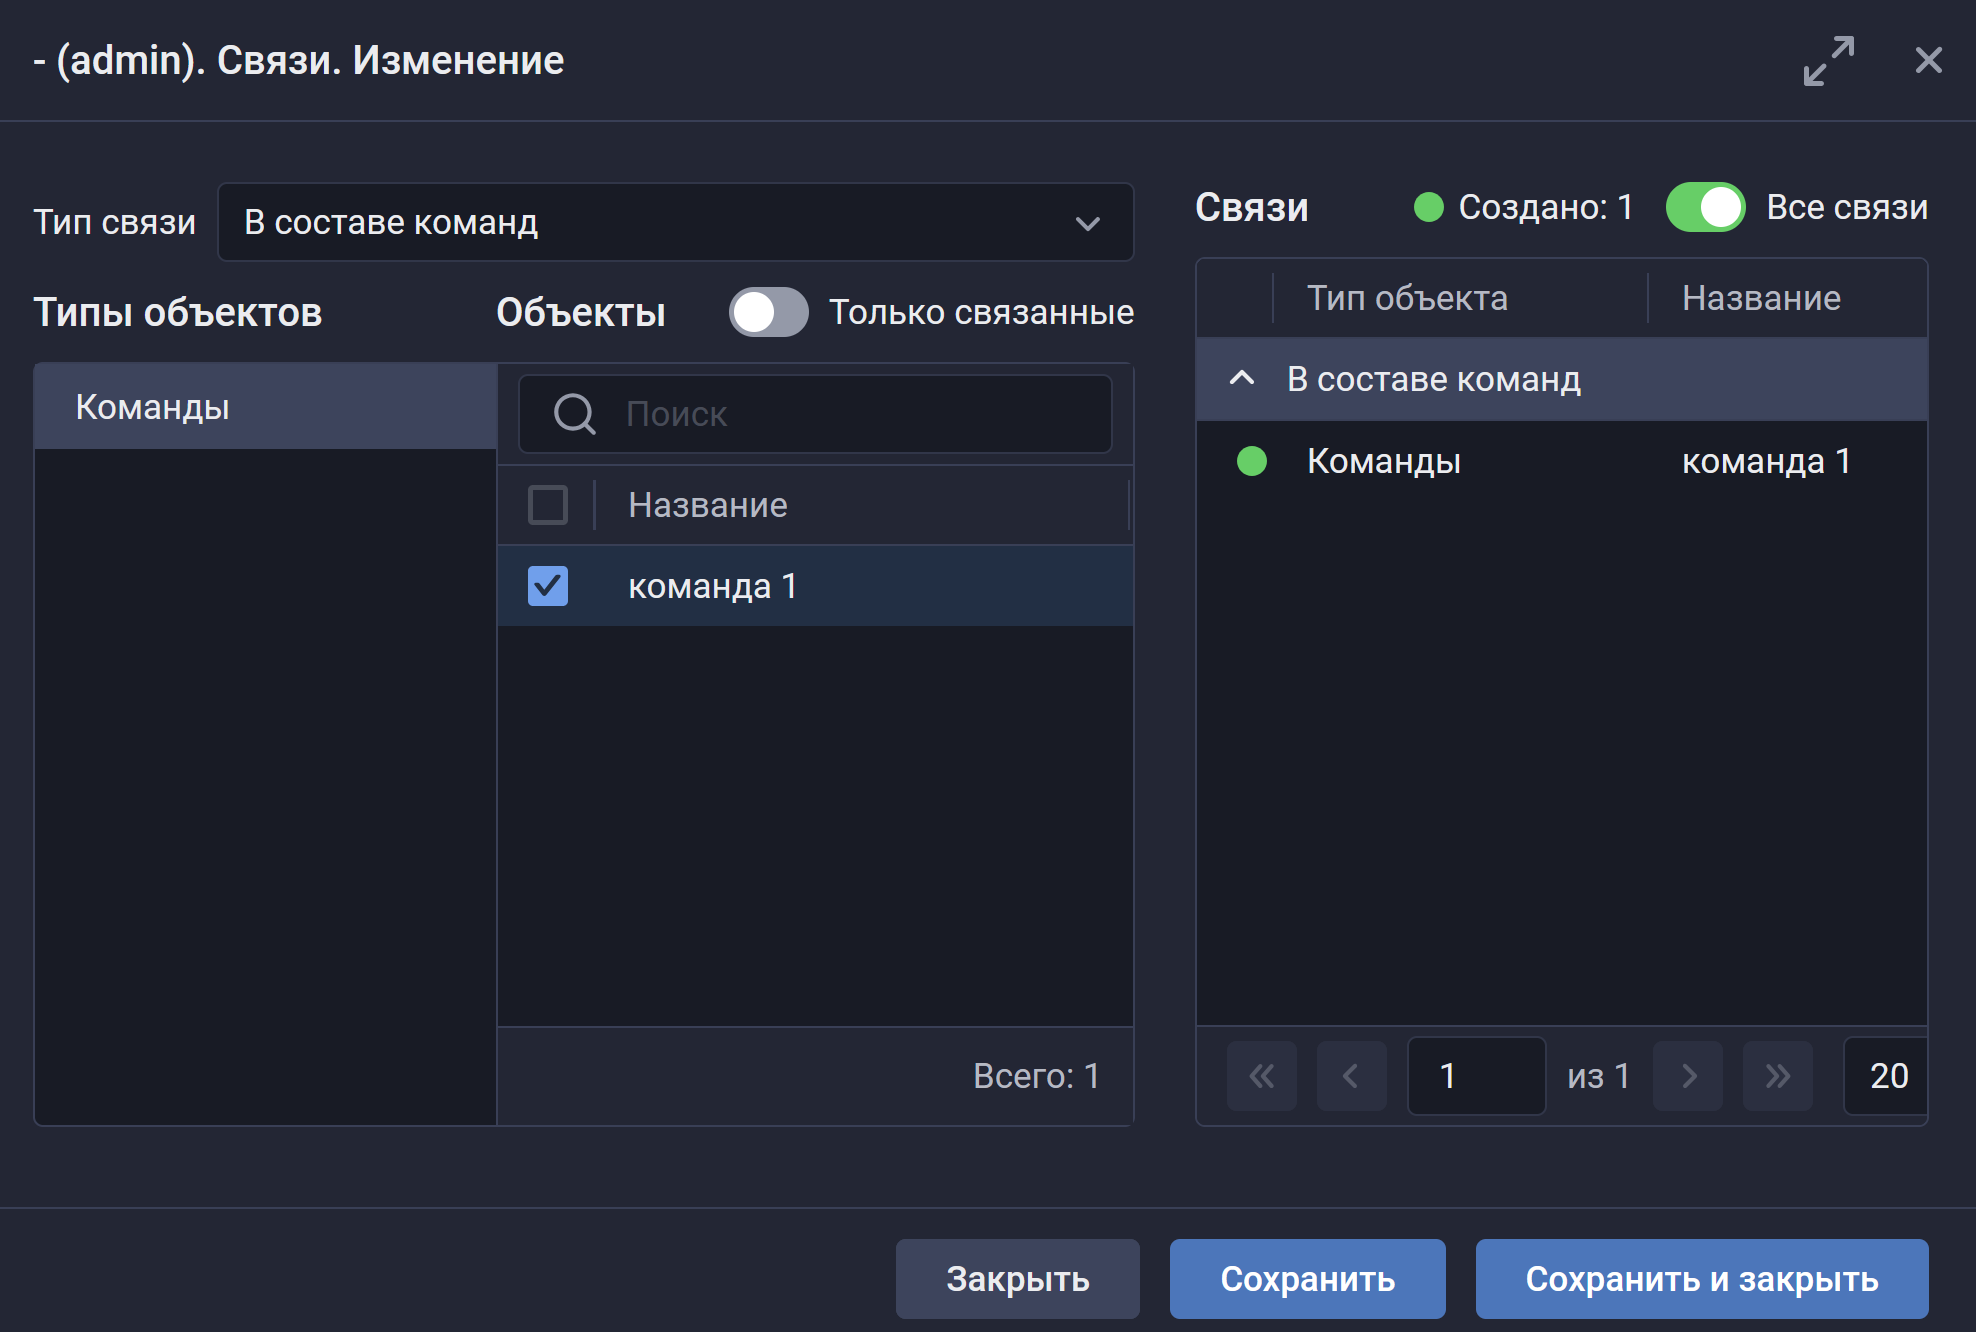The width and height of the screenshot is (1976, 1332).
Task: Click Сохранить и закрыть button
Action: [x=1702, y=1279]
